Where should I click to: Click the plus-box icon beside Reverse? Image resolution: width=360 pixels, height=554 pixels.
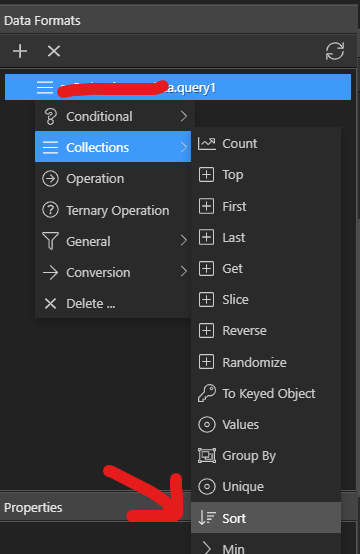click(206, 331)
